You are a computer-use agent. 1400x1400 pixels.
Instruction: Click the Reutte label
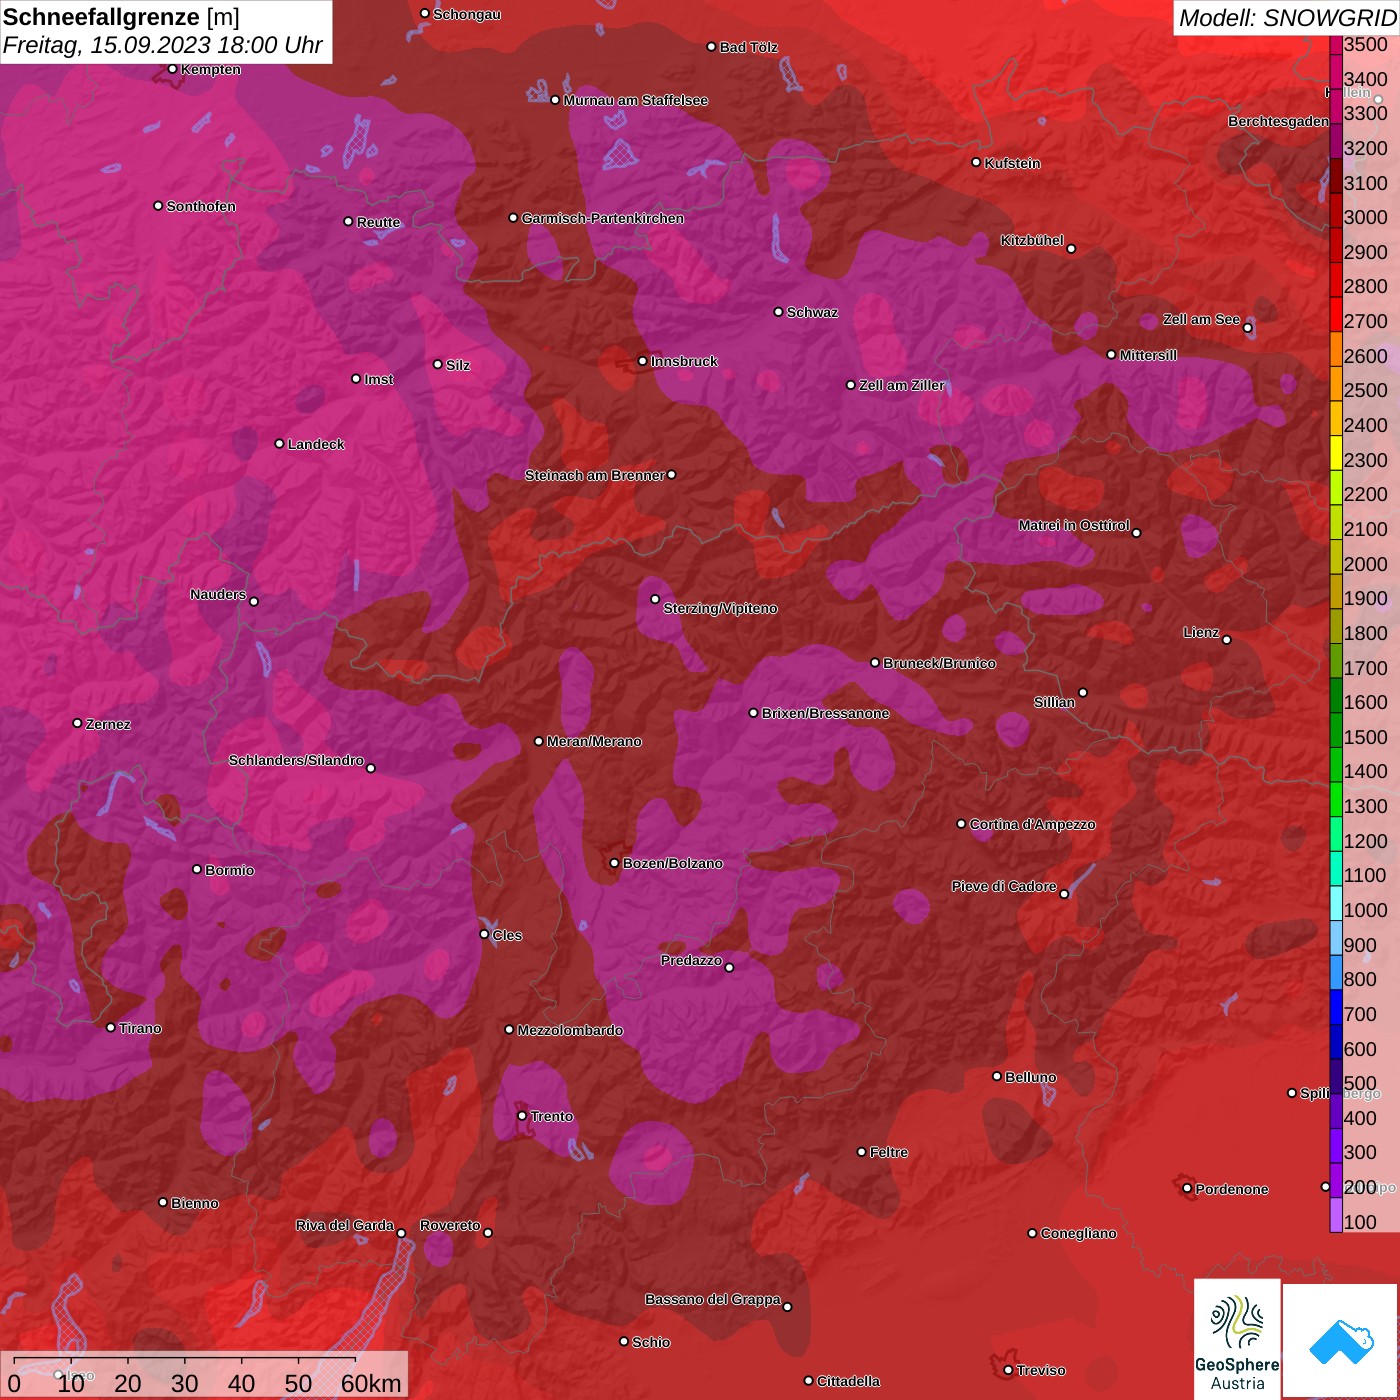378,222
